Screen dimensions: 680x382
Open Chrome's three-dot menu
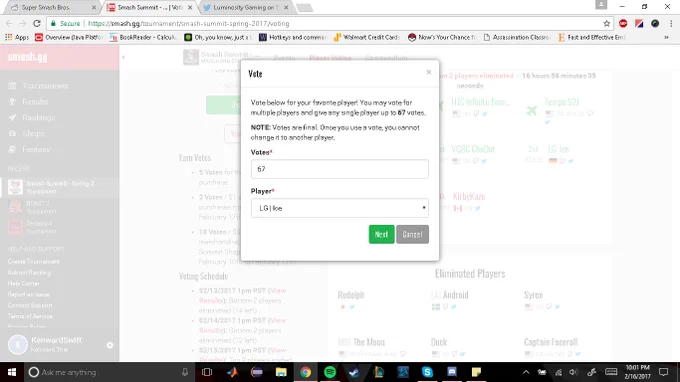click(671, 23)
